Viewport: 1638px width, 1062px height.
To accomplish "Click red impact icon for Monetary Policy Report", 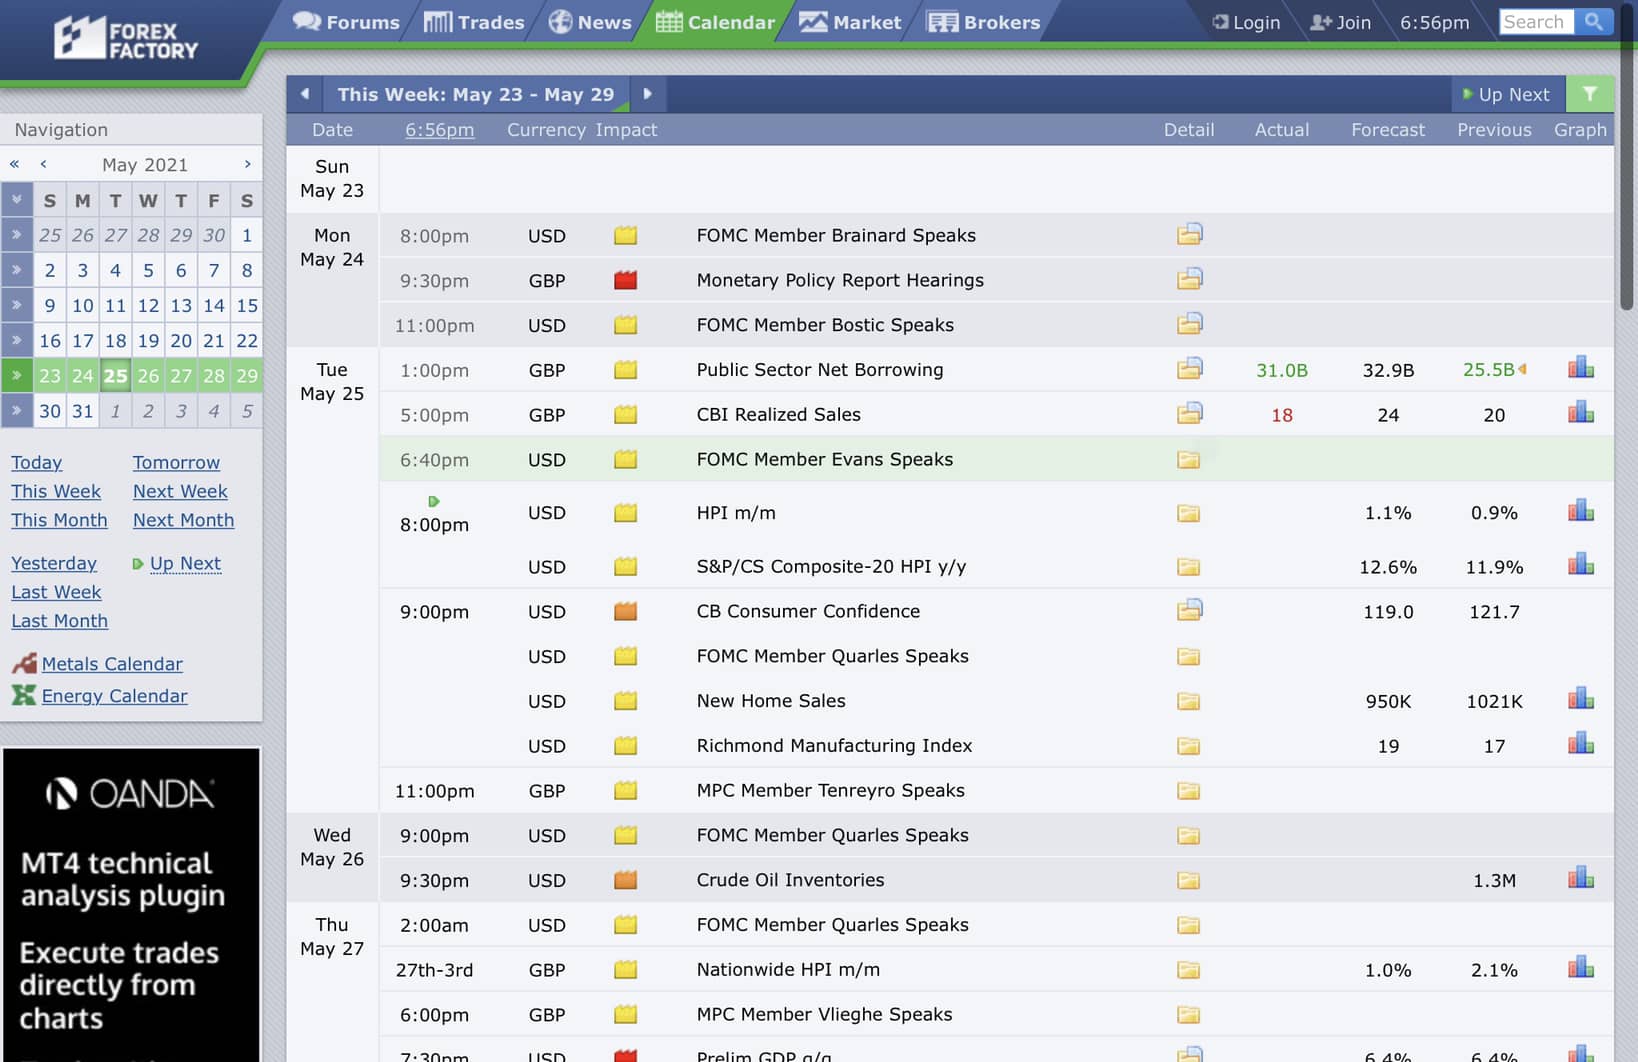I will coord(625,280).
